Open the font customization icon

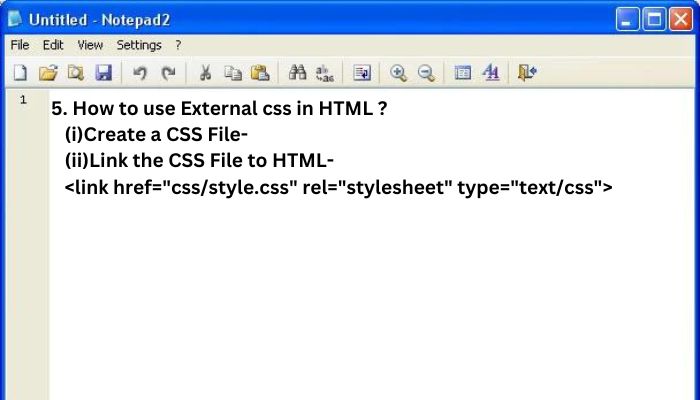[491, 72]
